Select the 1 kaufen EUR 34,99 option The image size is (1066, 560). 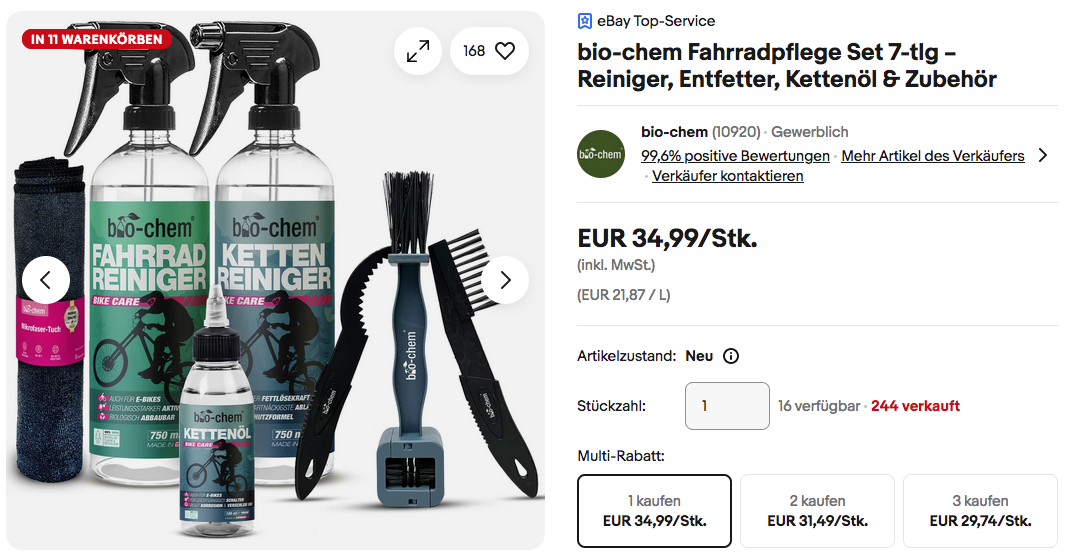point(654,511)
